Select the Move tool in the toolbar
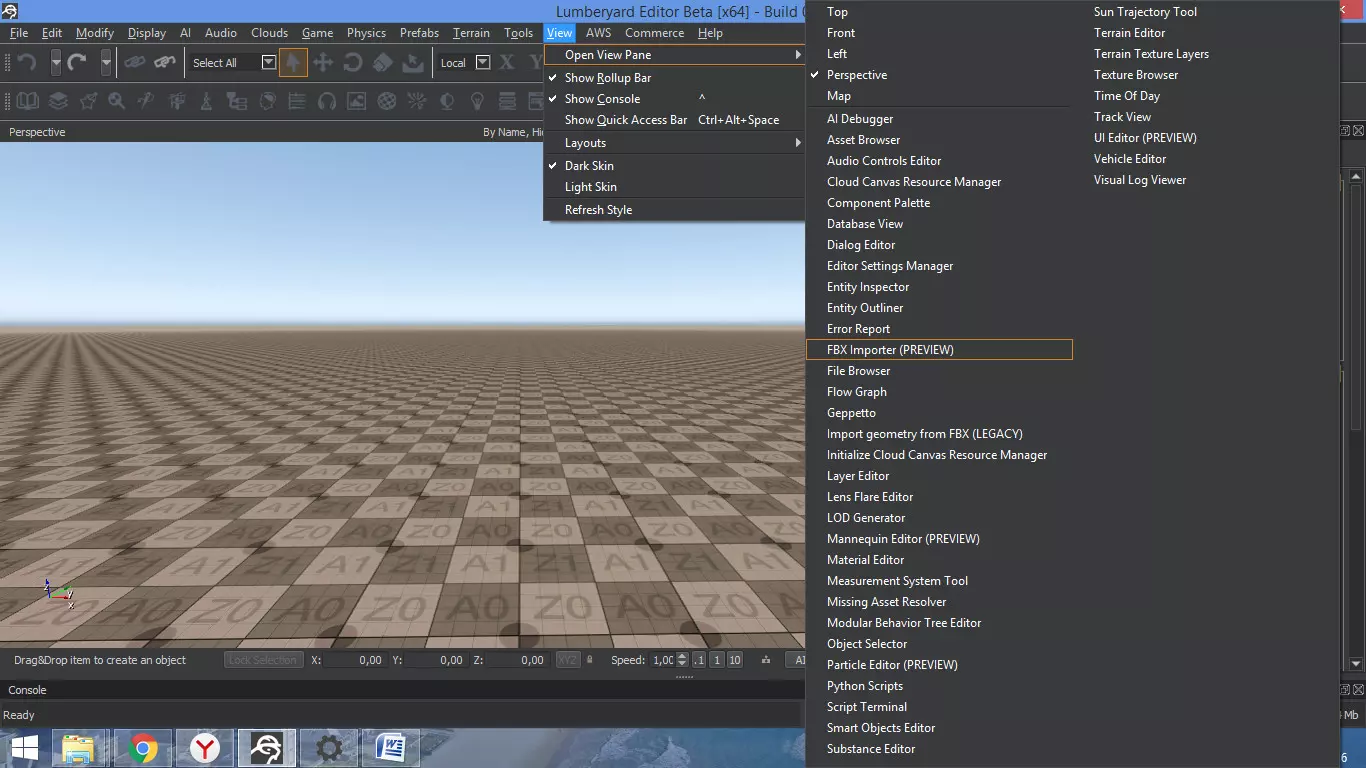 coord(323,62)
